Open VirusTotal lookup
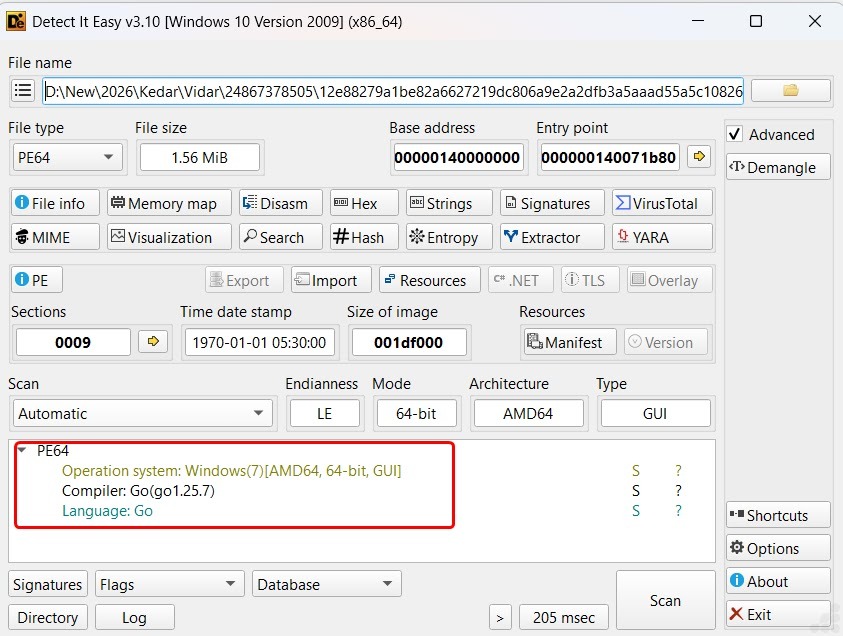The image size is (843, 636). [x=662, y=203]
